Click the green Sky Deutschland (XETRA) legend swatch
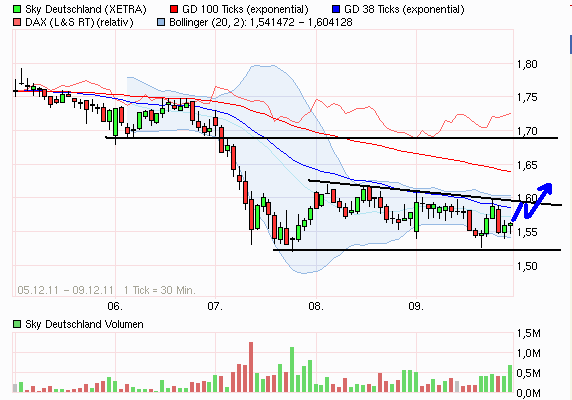Viewport: 572px width, 400px height. point(17,9)
